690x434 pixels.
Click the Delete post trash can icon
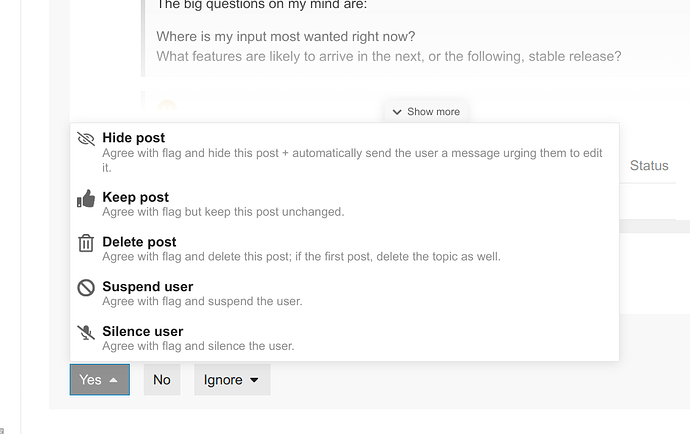click(86, 243)
